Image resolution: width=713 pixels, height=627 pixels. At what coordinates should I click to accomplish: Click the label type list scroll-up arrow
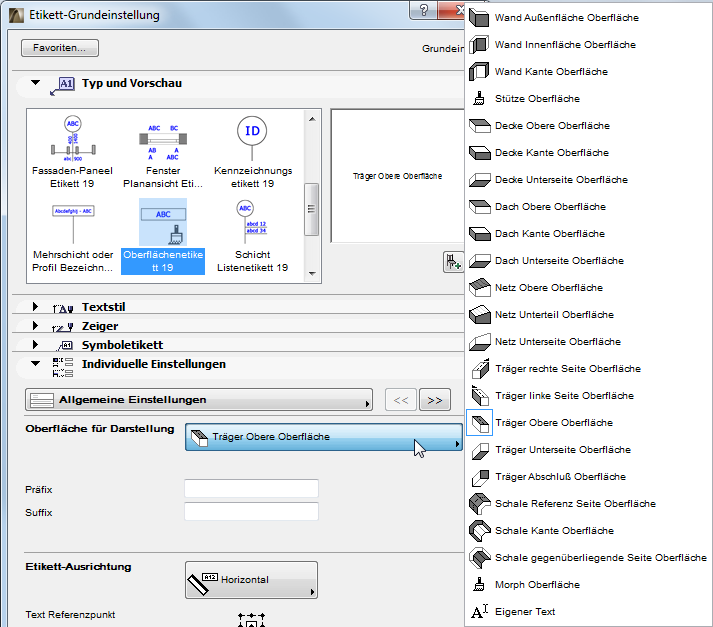pyautogui.click(x=312, y=119)
